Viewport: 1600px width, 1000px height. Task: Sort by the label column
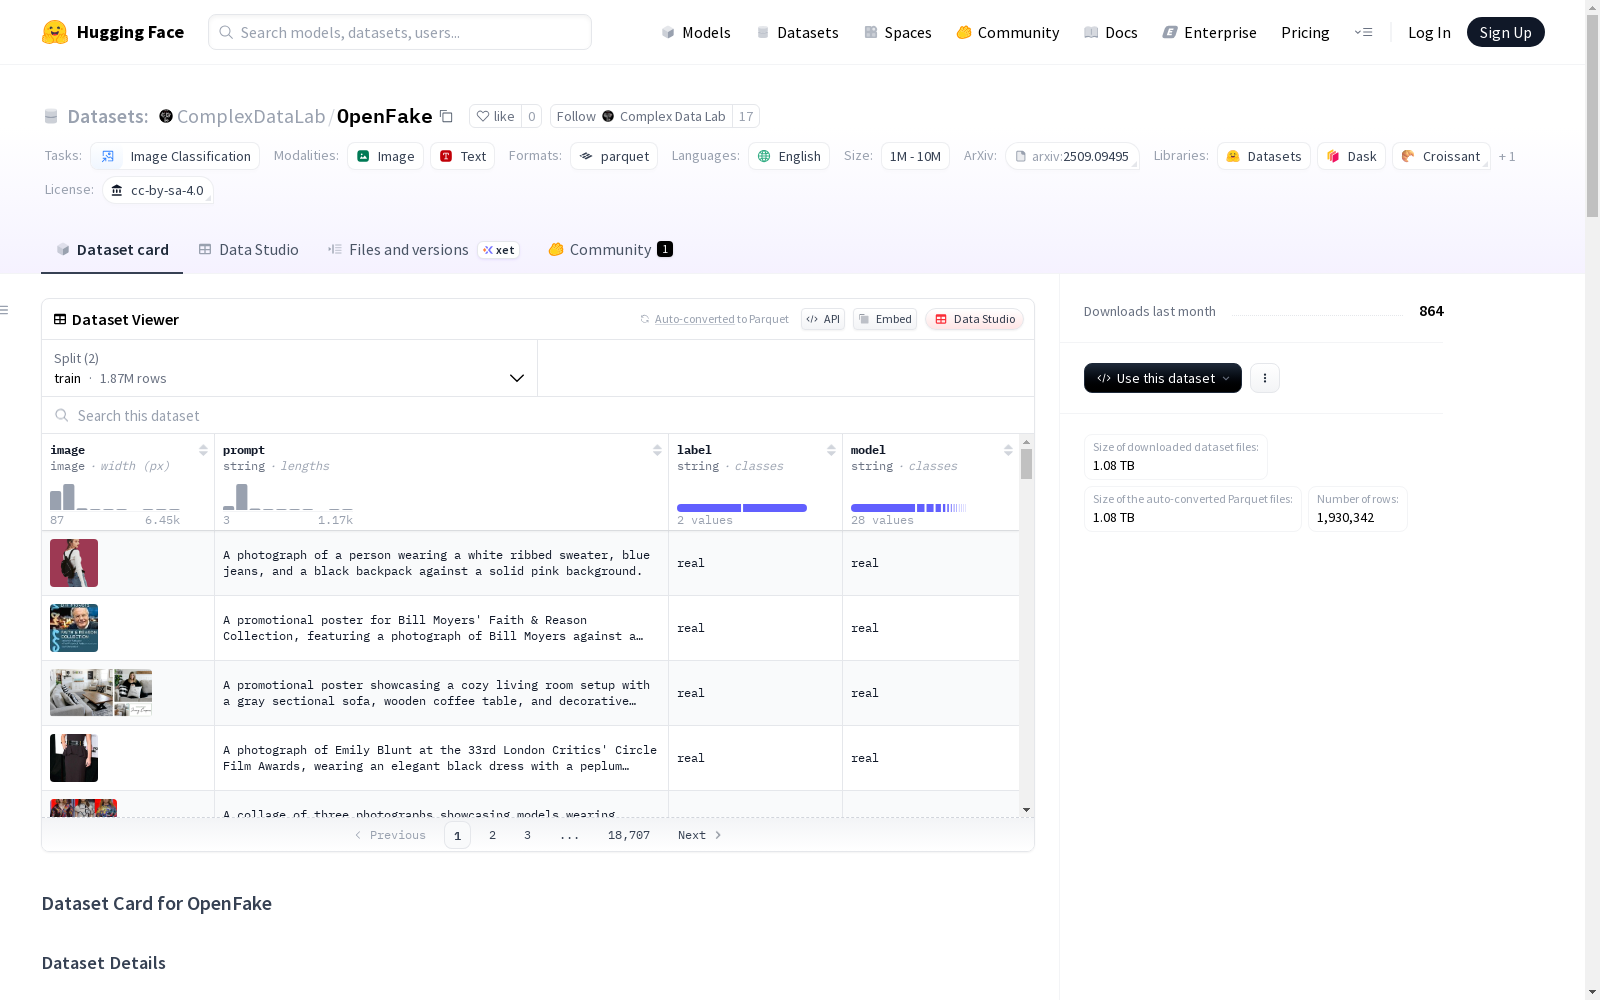pos(831,450)
